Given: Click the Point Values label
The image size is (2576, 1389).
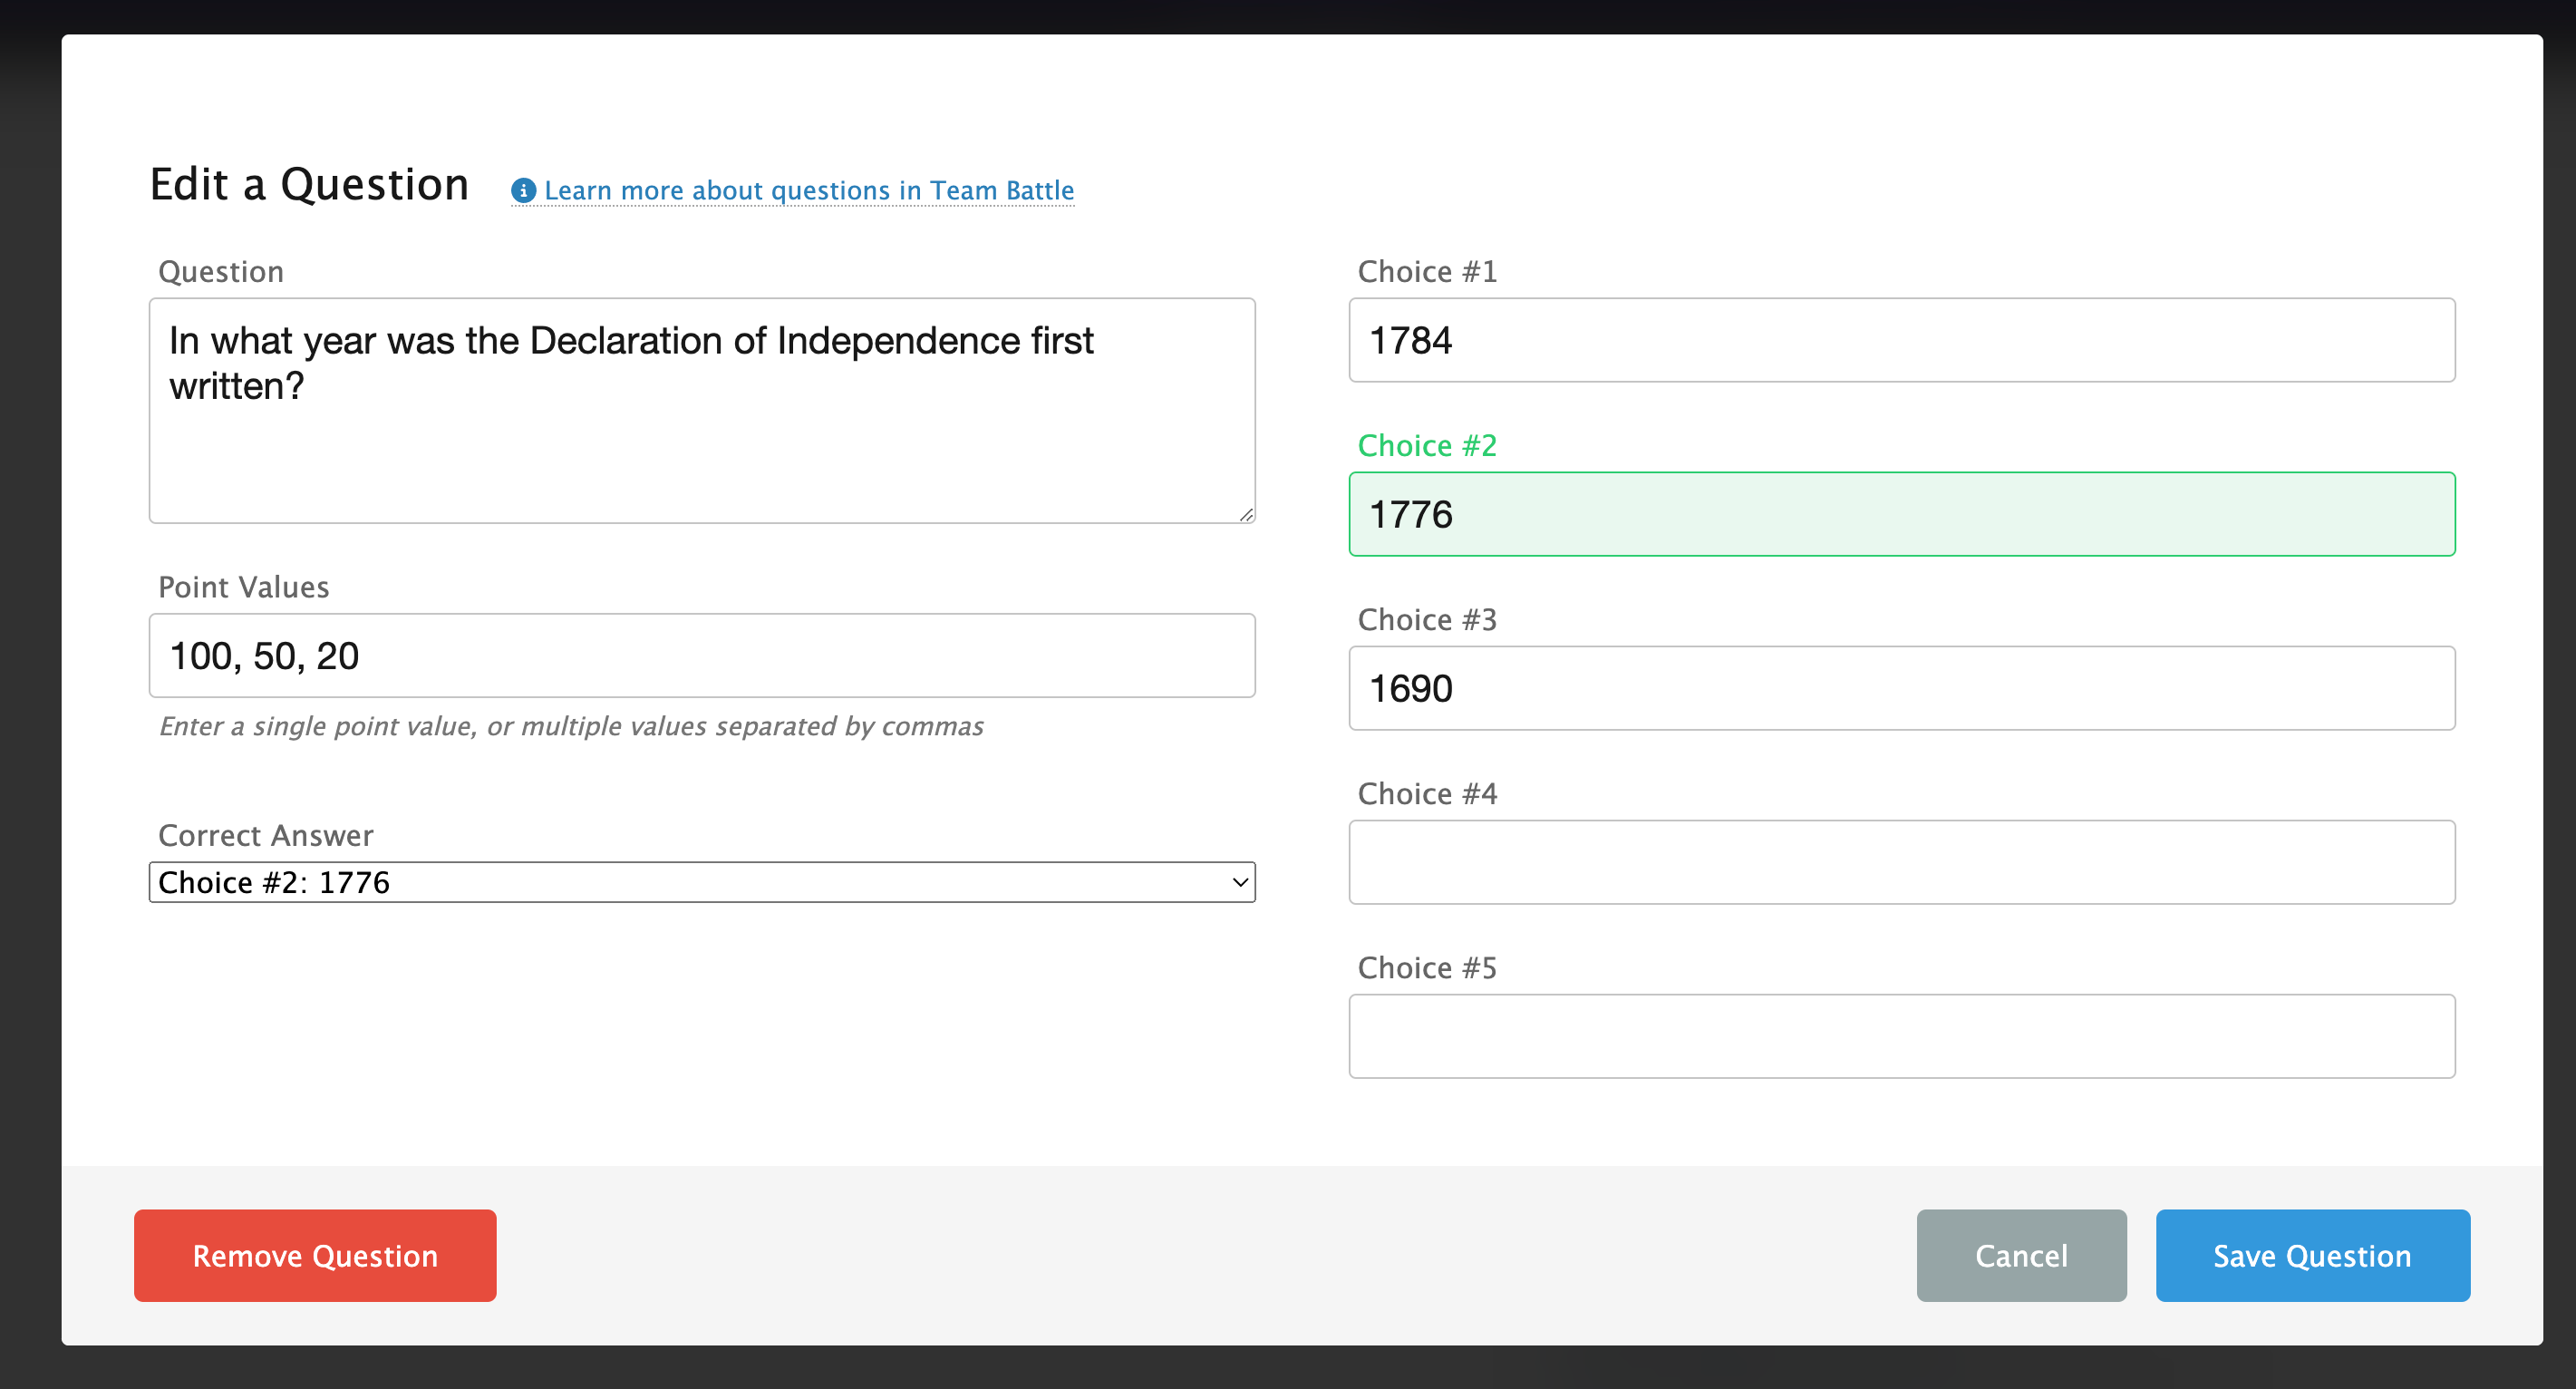Looking at the screenshot, I should pyautogui.click(x=243, y=587).
